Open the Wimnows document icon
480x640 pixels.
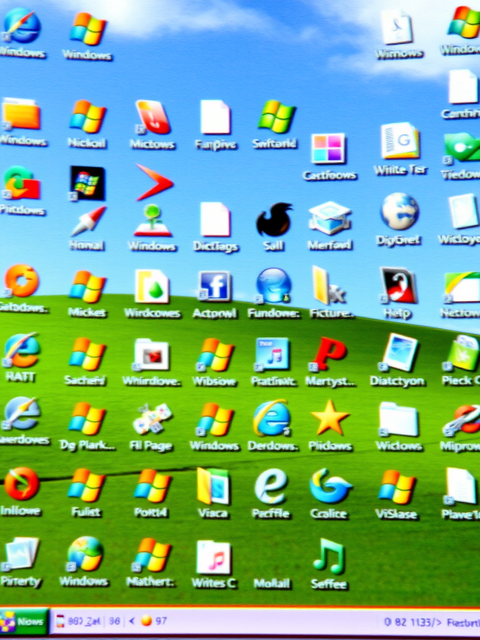(x=397, y=27)
